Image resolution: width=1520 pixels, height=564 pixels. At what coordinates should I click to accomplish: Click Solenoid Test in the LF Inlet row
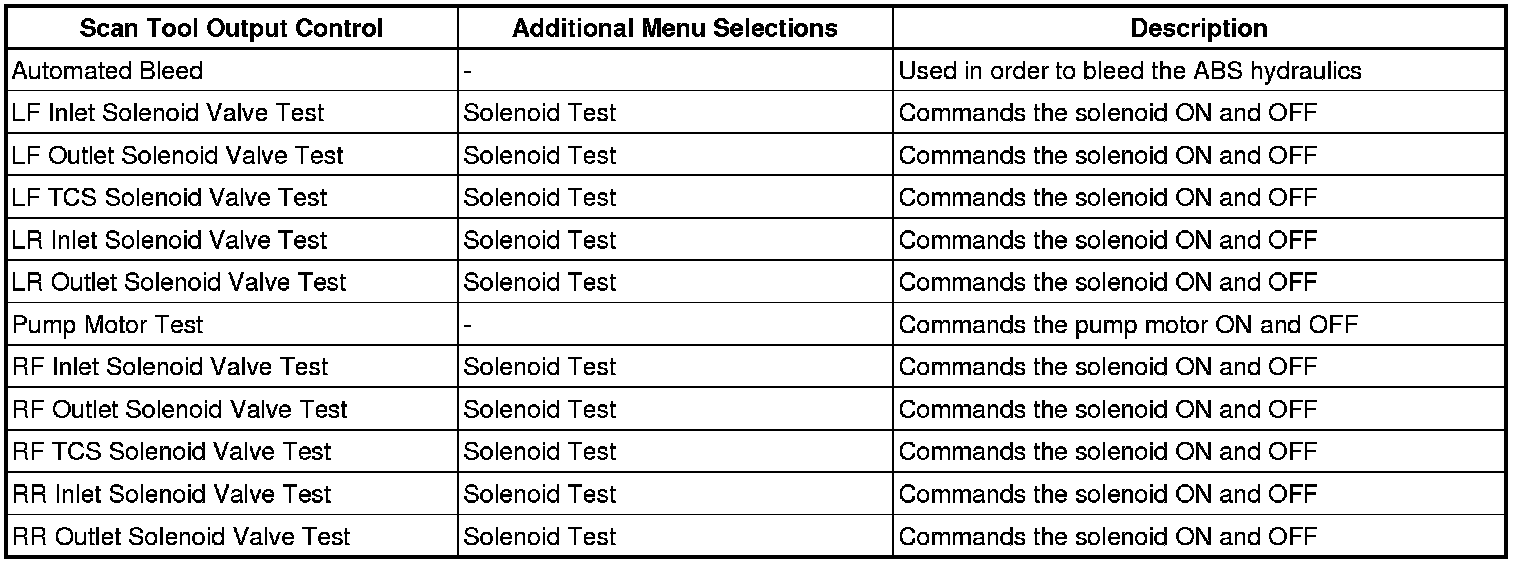[x=540, y=113]
